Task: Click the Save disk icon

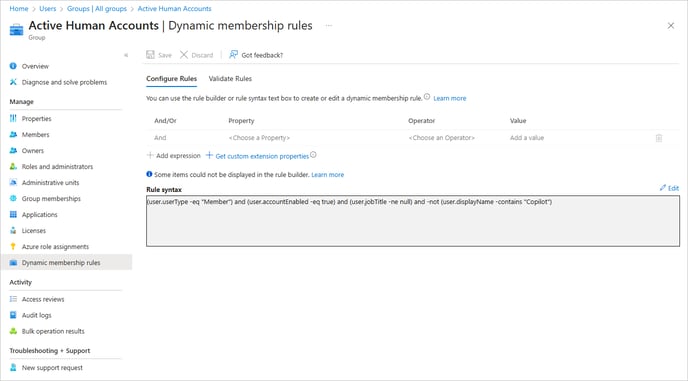Action: coord(150,54)
